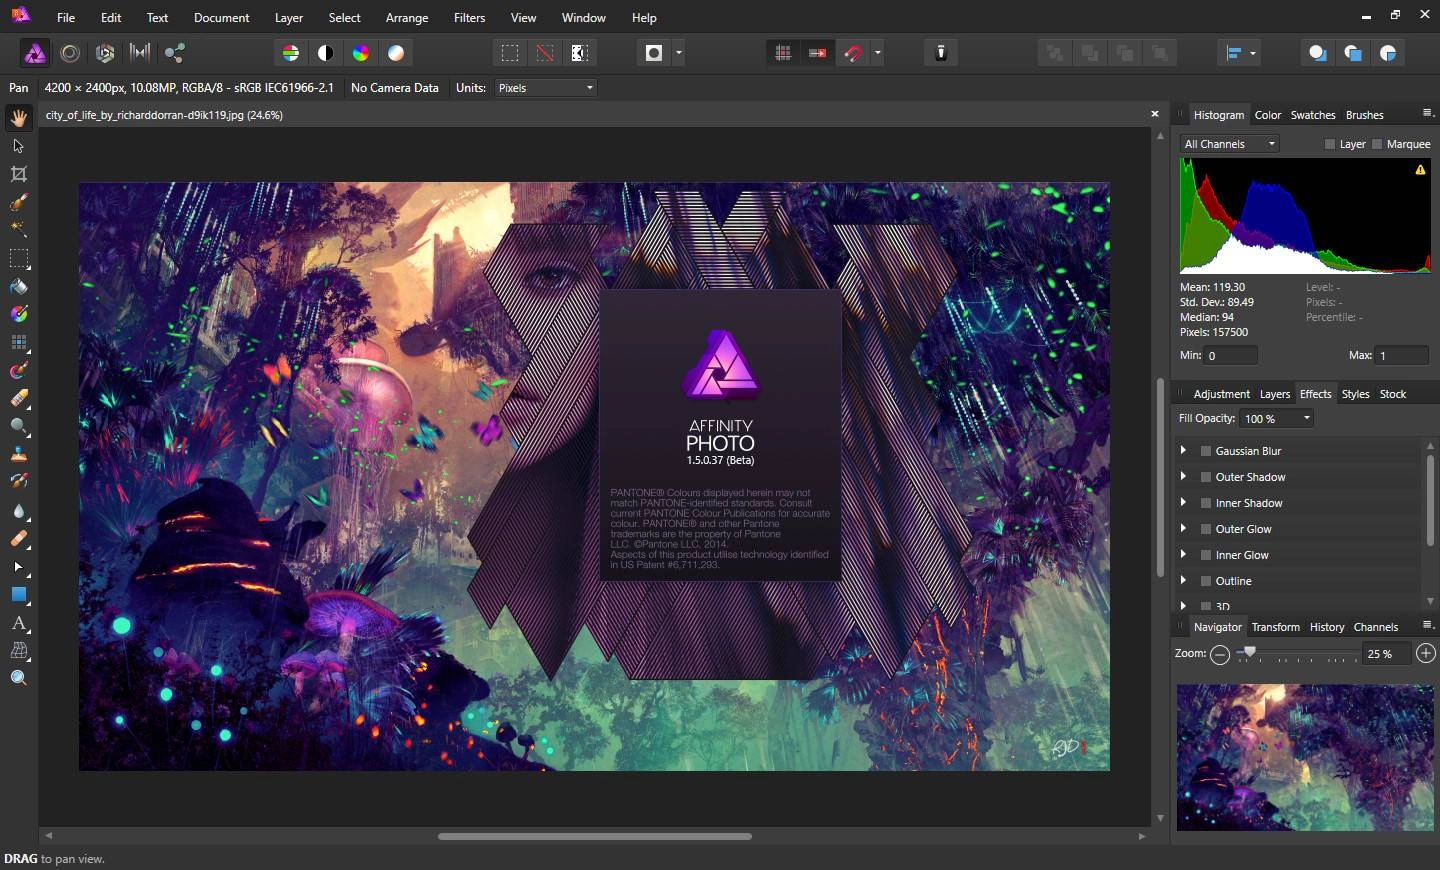This screenshot has width=1440, height=870.
Task: Close the city_of_life document tab
Action: pos(1155,114)
